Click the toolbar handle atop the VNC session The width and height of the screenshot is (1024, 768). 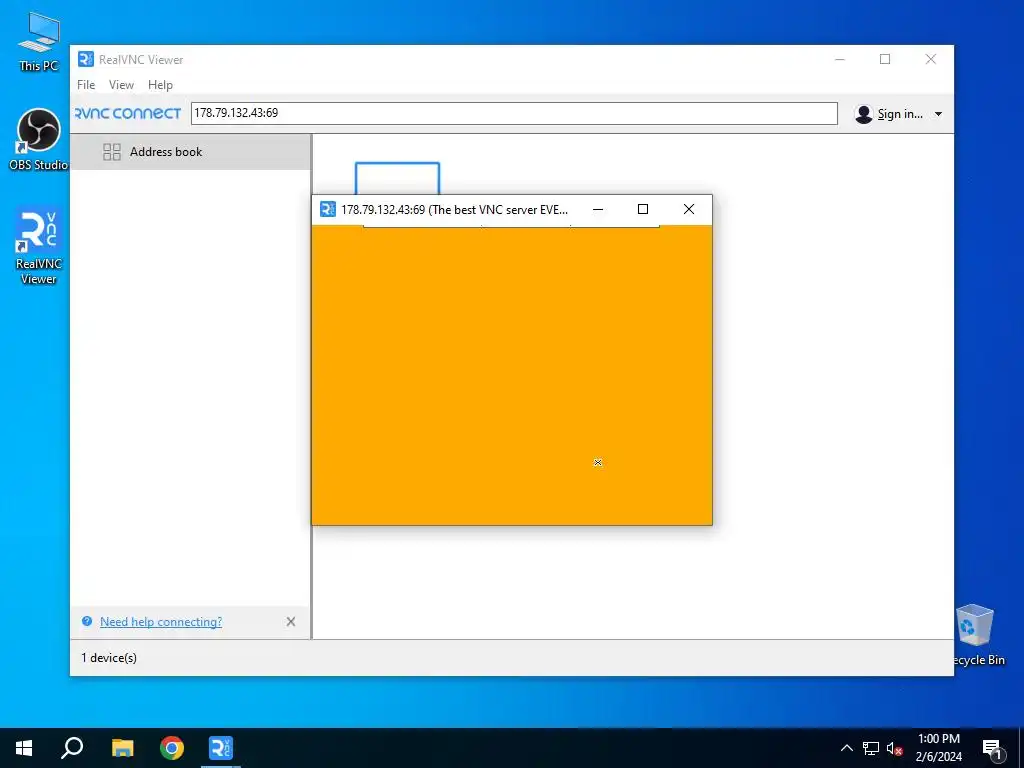511,225
